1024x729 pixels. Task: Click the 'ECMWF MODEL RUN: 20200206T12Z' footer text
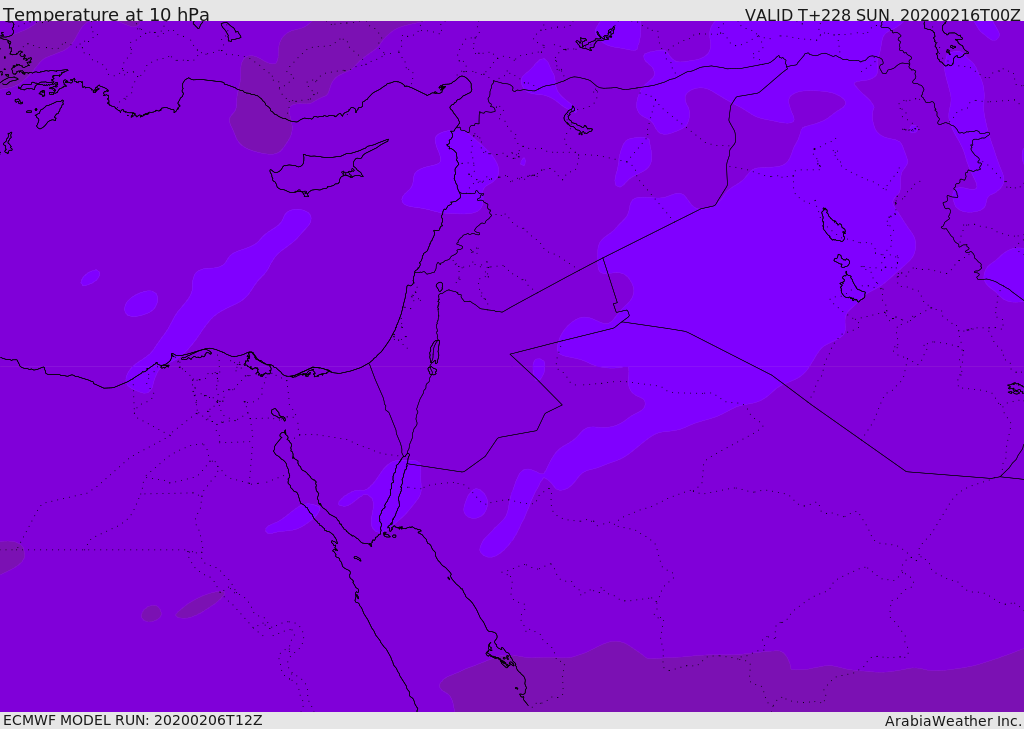(x=133, y=721)
